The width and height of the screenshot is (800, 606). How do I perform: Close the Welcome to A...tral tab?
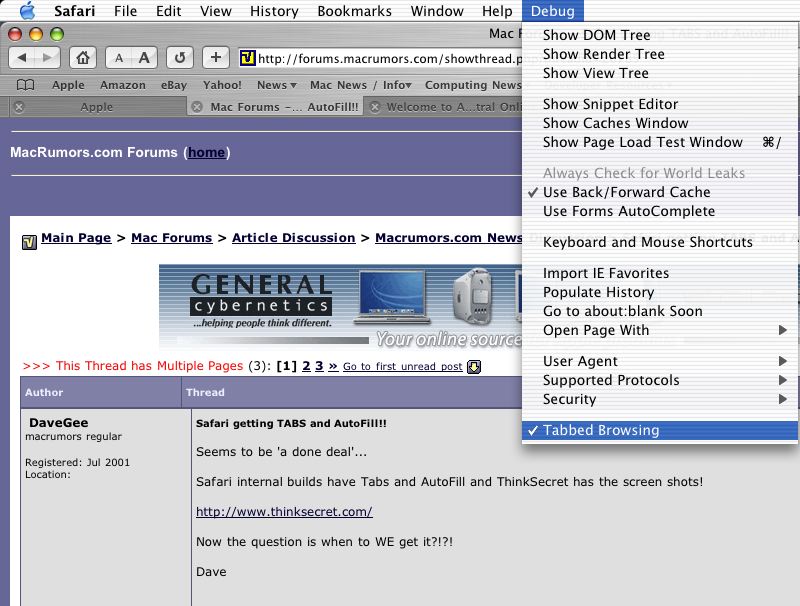tap(375, 107)
